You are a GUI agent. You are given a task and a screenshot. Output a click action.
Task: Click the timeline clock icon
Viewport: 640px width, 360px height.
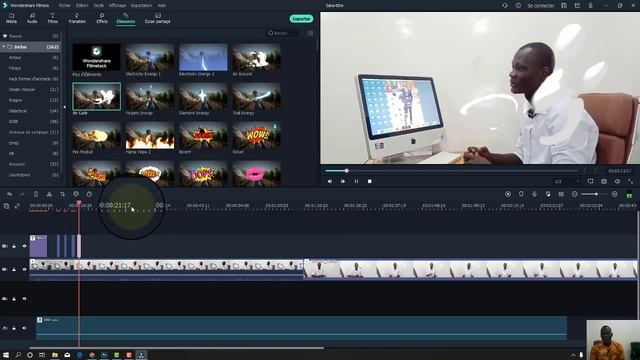point(89,194)
